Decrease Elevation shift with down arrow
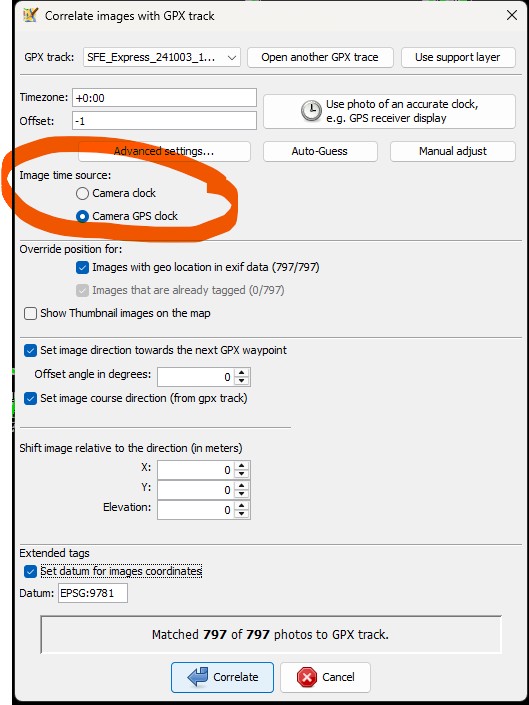 coord(242,514)
